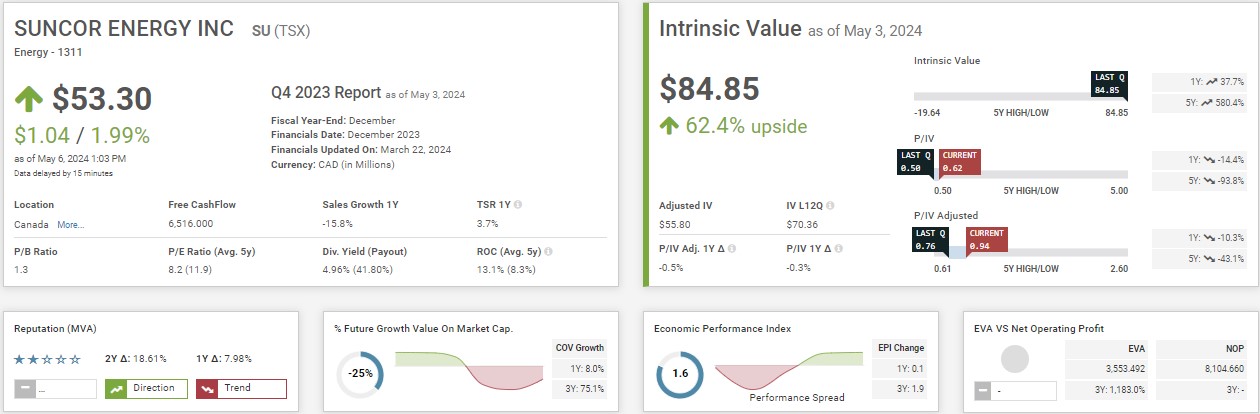This screenshot has width=1260, height=414.
Task: Click the grey EVA circle indicator
Action: tap(1014, 358)
